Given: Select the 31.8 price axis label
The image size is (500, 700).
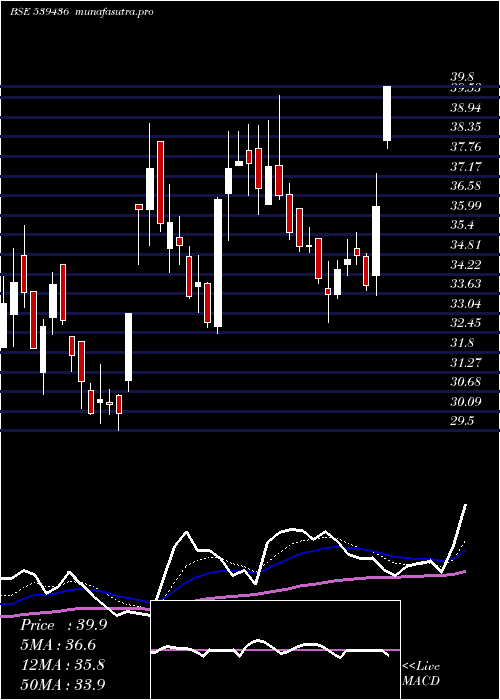Looking at the screenshot, I should click(x=462, y=343).
